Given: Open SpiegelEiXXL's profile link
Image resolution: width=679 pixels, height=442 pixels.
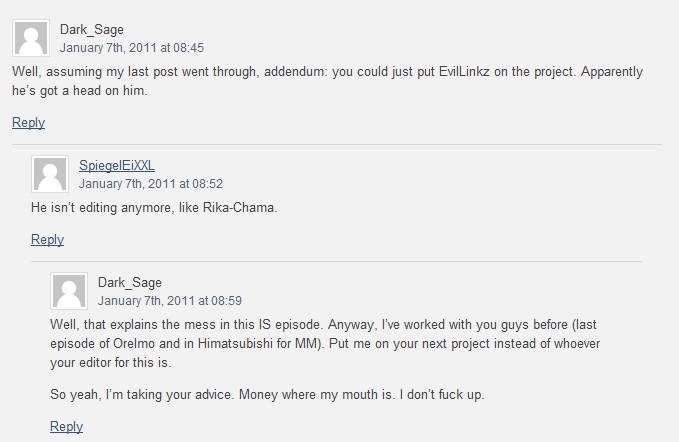Looking at the screenshot, I should [116, 165].
